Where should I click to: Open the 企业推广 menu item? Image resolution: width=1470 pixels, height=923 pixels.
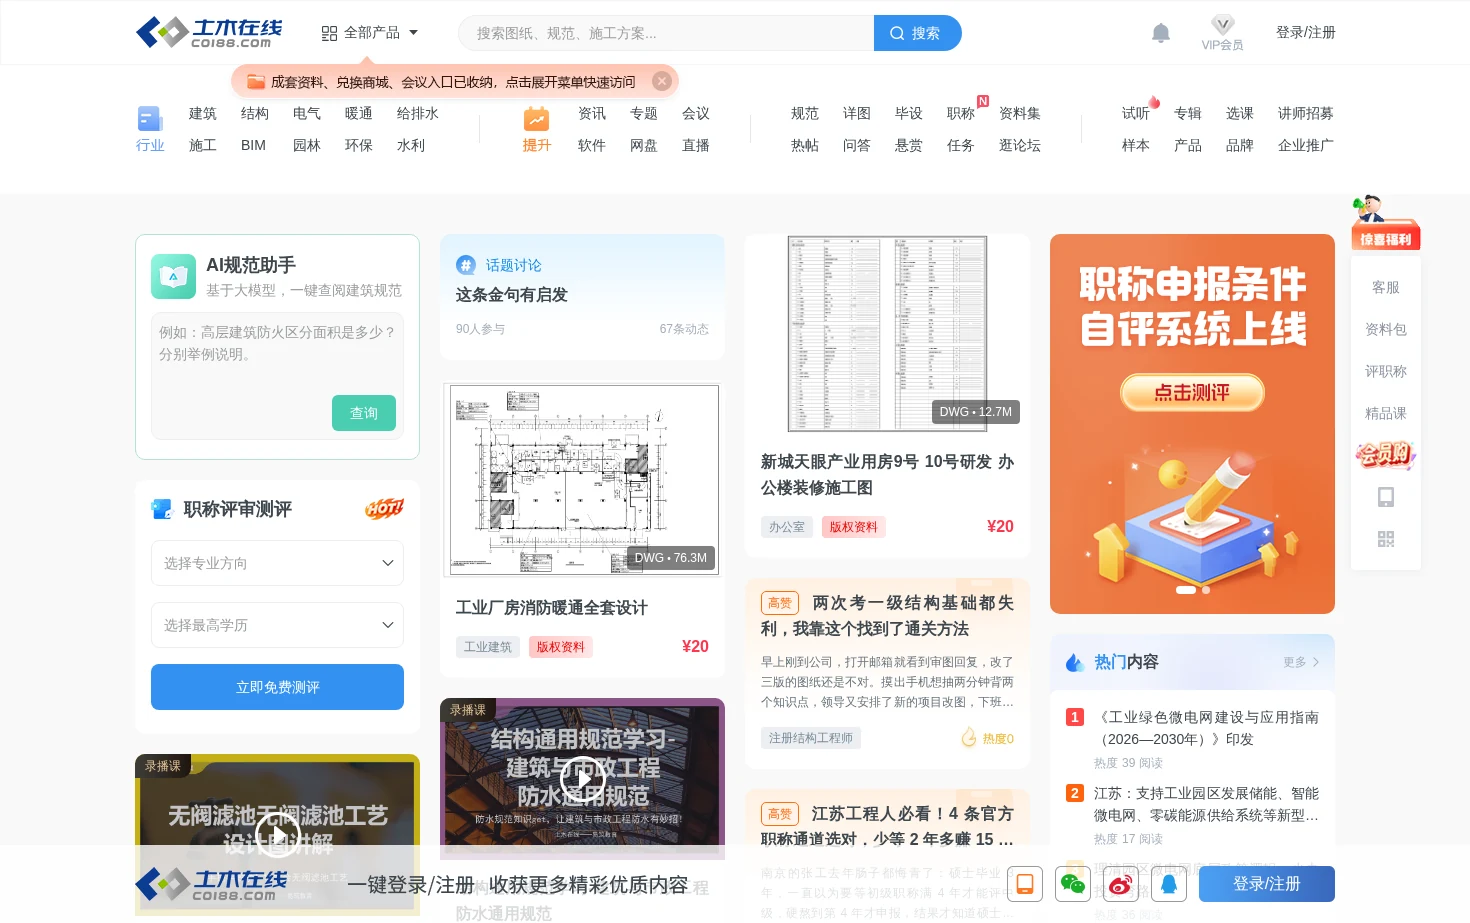(x=1306, y=145)
